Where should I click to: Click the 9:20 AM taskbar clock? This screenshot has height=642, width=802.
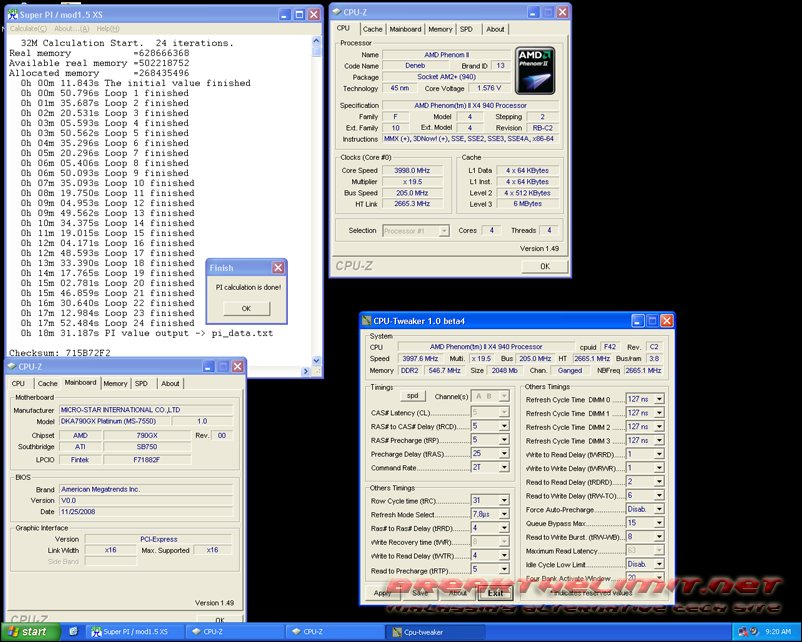click(x=778, y=632)
